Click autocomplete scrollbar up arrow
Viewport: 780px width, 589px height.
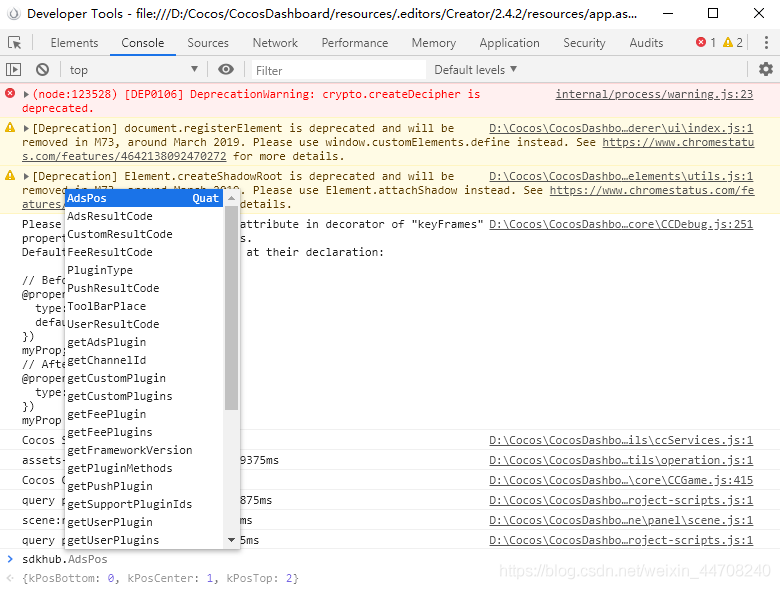(231, 198)
